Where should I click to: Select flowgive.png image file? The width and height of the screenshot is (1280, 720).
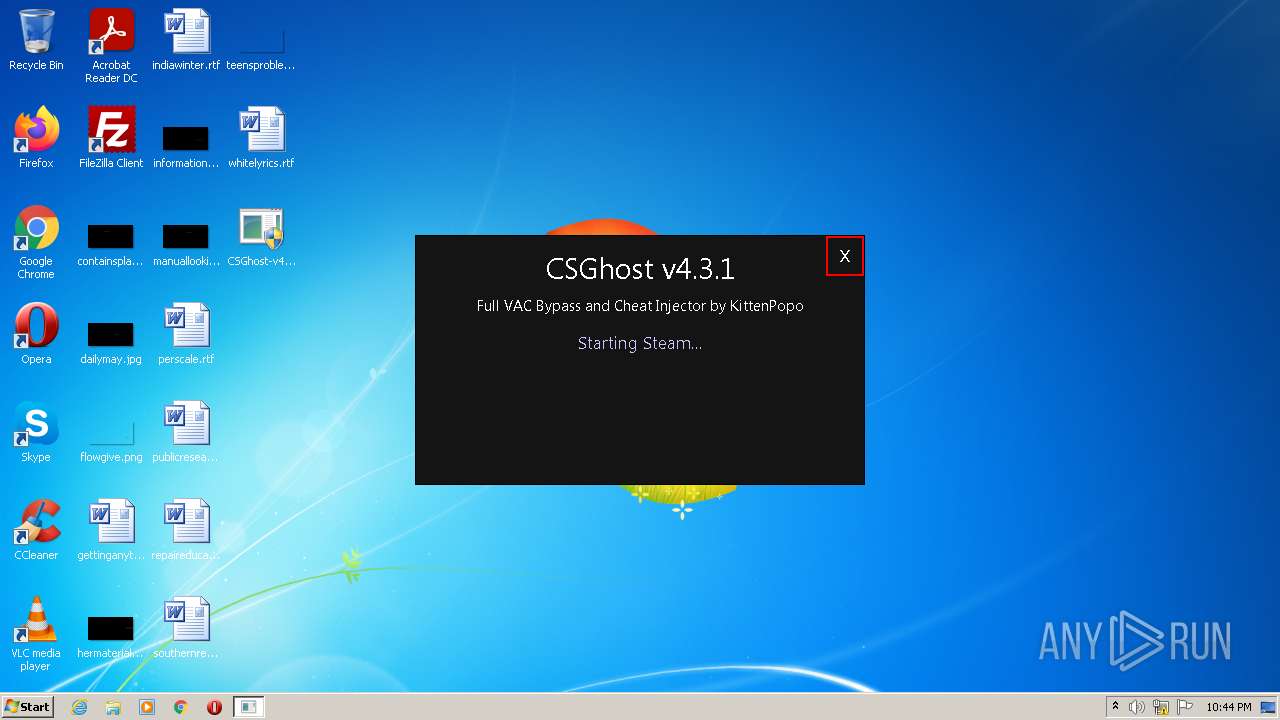tap(111, 440)
